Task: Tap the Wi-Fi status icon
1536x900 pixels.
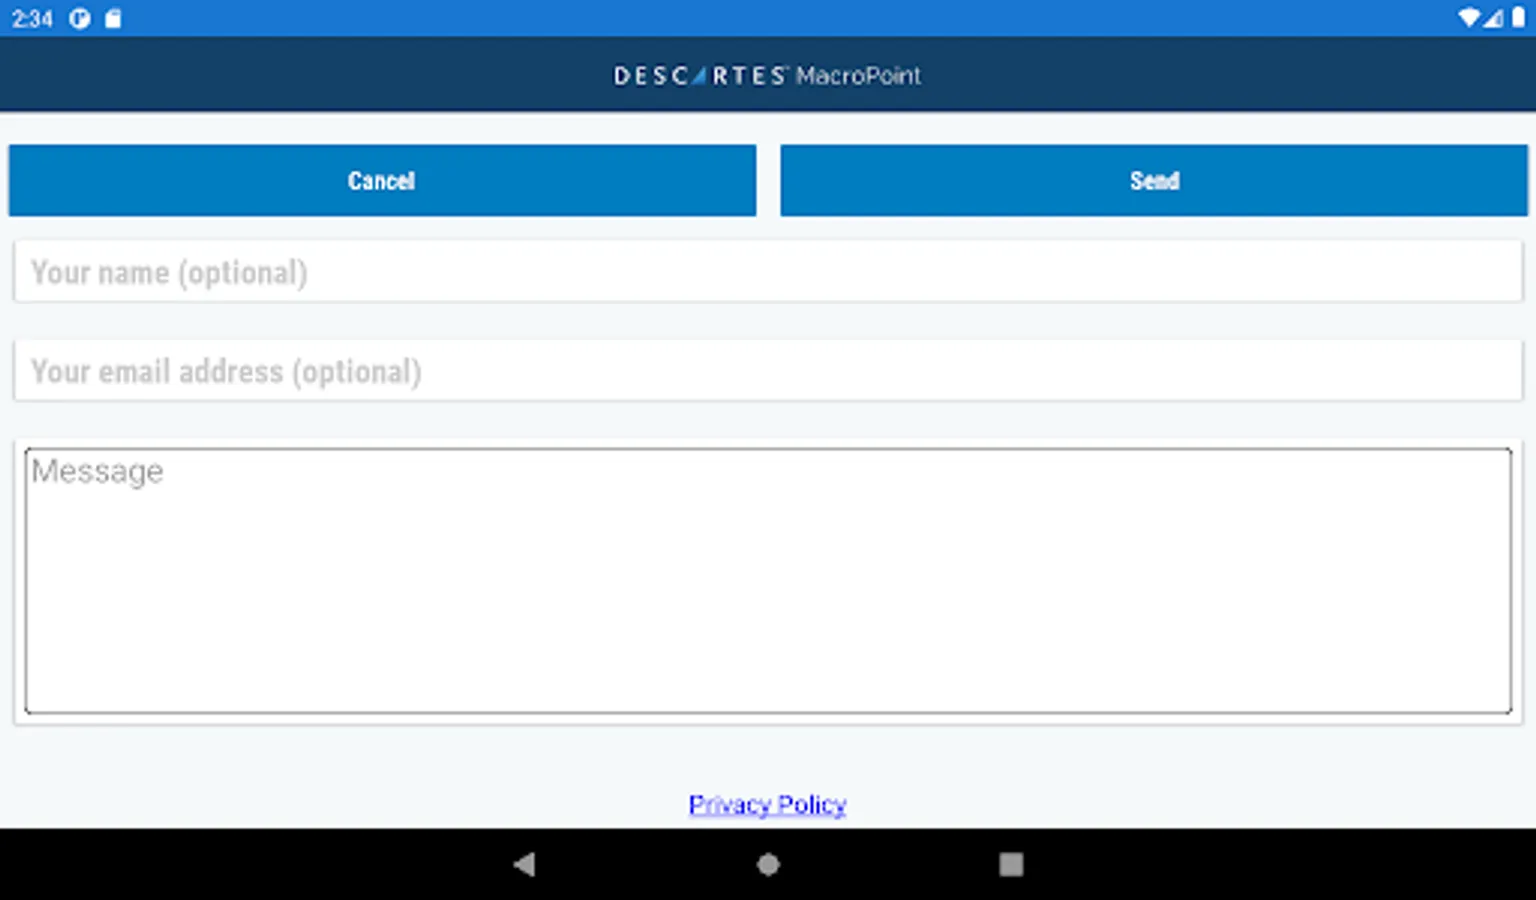Action: pyautogui.click(x=1468, y=18)
